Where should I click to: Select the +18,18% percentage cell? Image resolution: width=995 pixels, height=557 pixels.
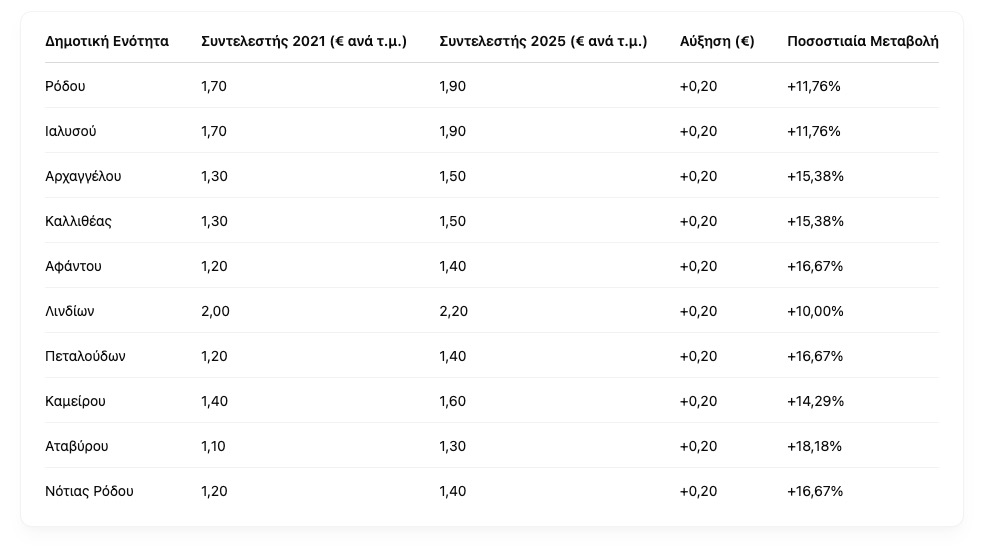(814, 447)
